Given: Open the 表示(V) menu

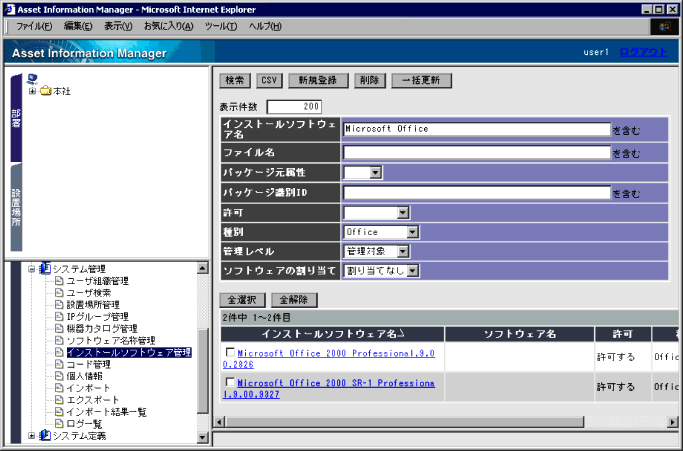Looking at the screenshot, I should click(x=118, y=27).
